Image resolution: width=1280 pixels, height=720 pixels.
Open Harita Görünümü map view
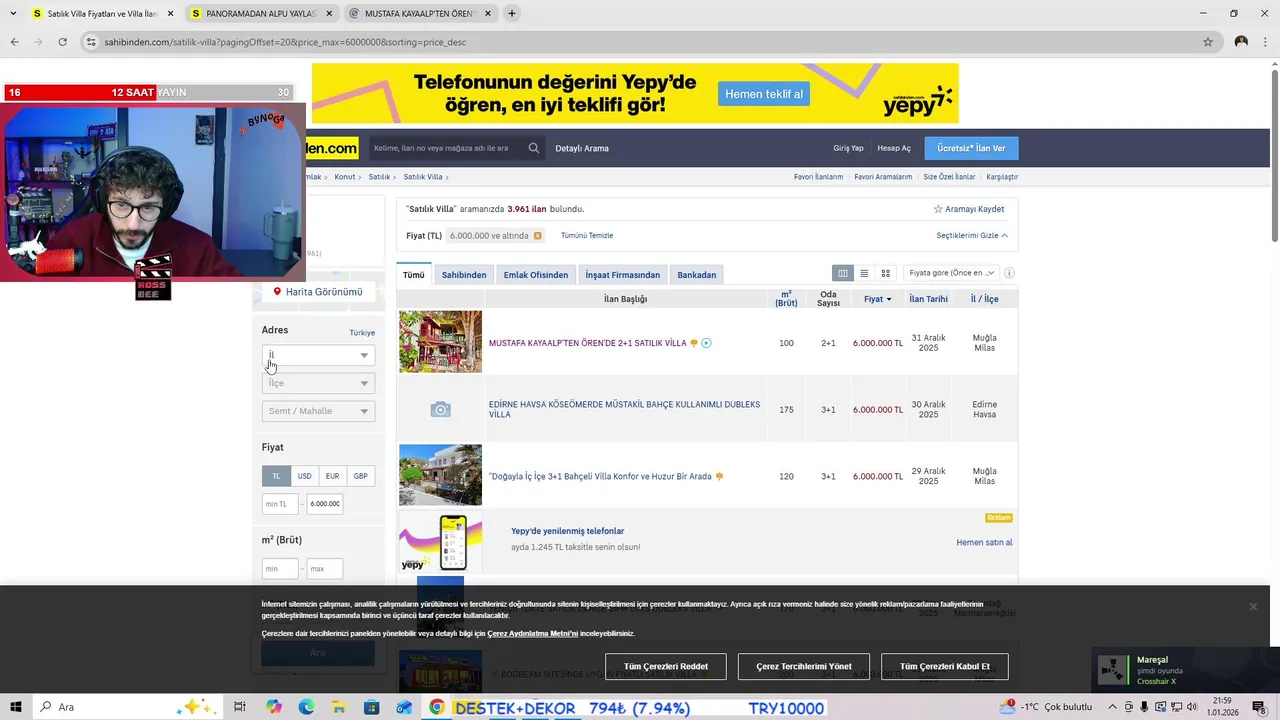coord(318,292)
